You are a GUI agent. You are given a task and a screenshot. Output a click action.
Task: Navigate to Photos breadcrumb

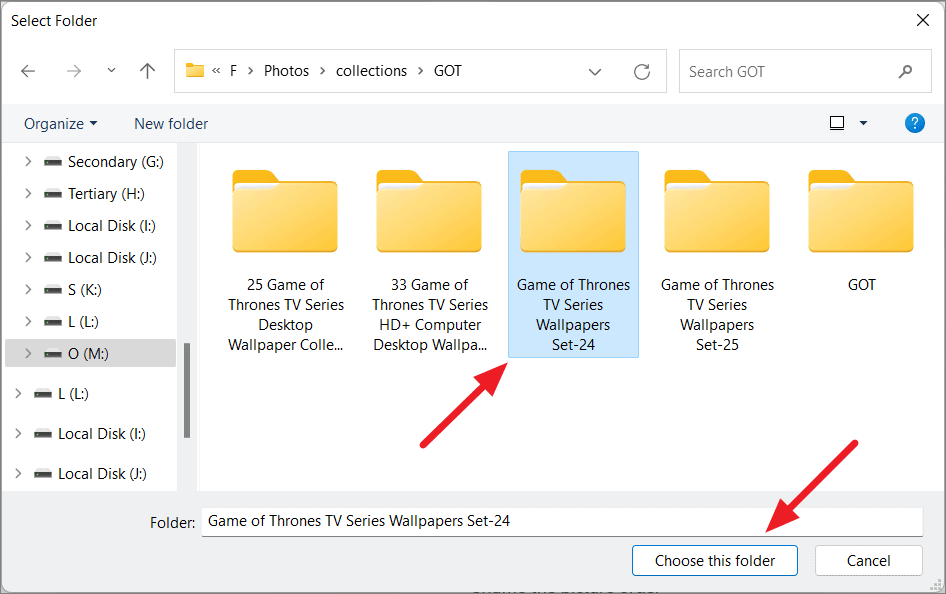click(286, 71)
